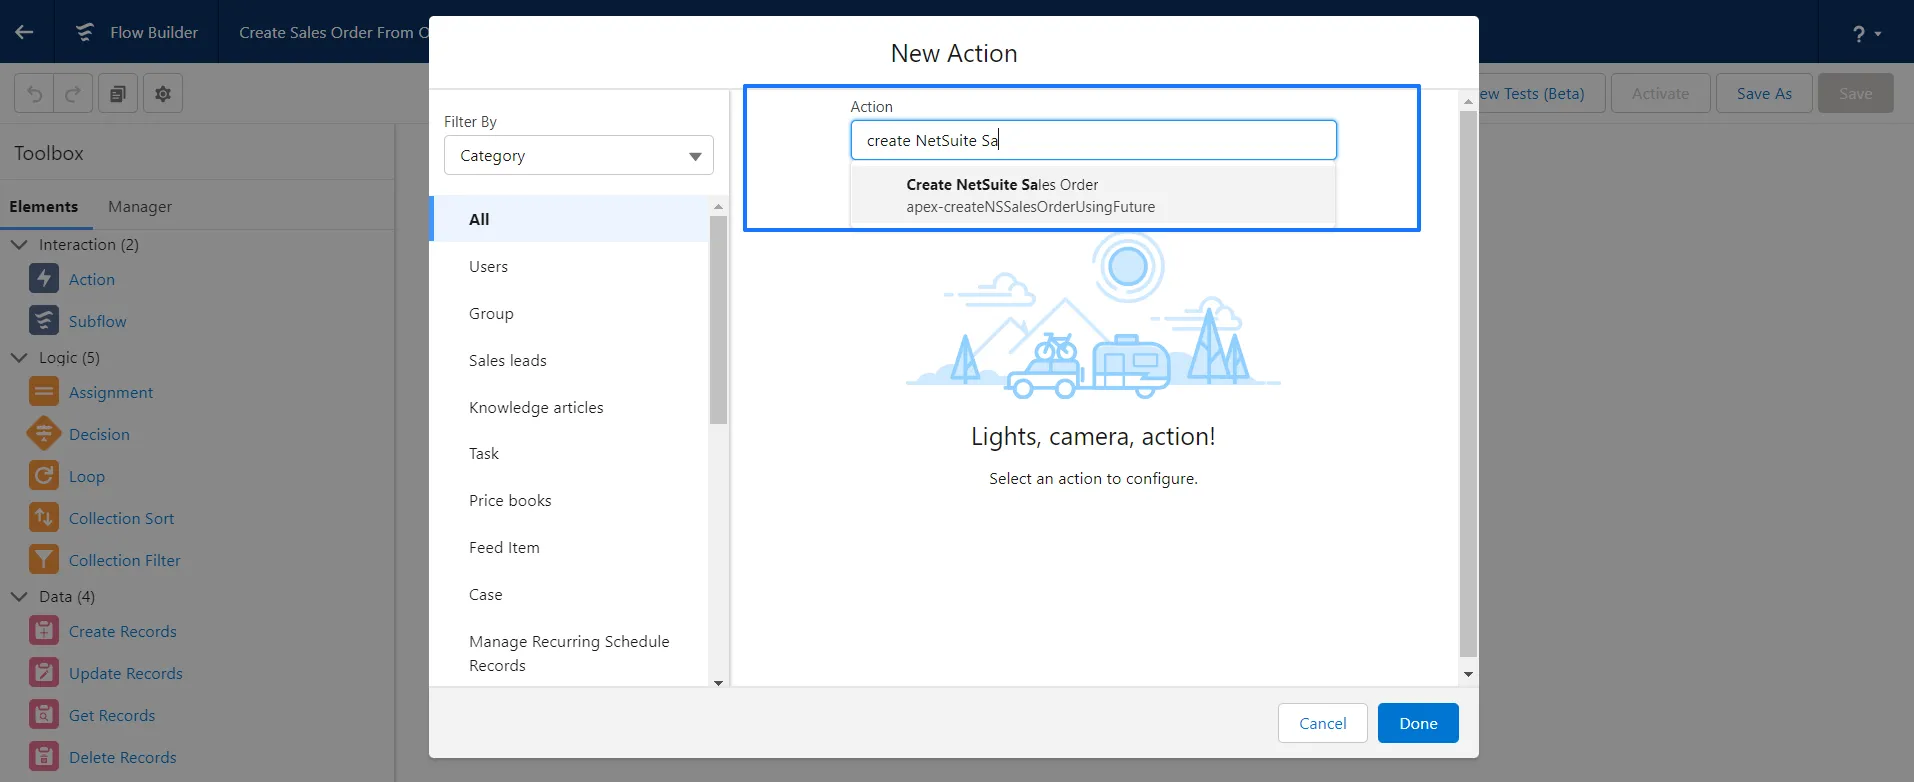Select the Subflow element icon

[44, 320]
